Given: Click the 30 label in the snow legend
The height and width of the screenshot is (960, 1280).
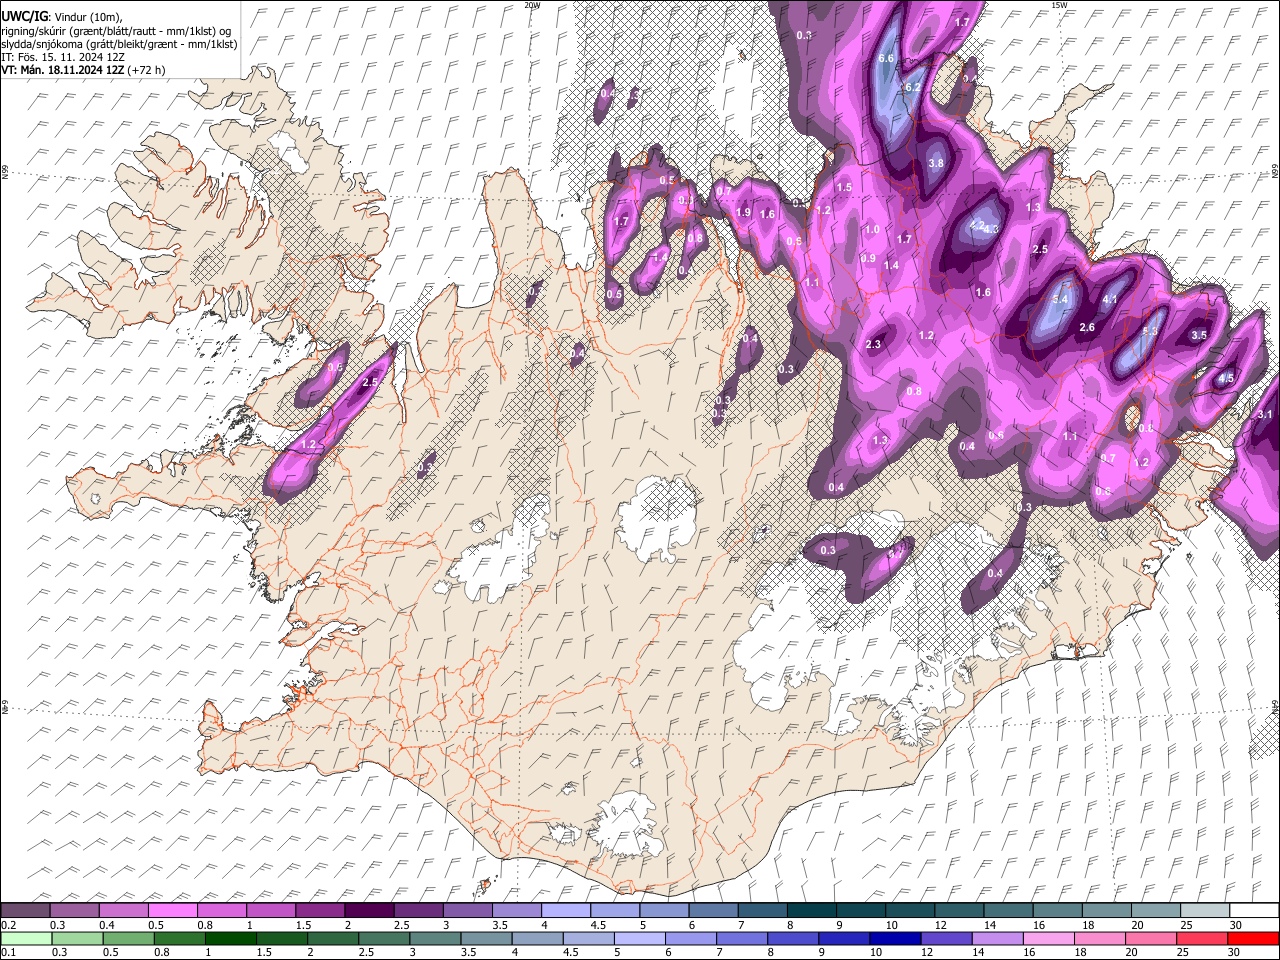Looking at the screenshot, I should 1236,925.
